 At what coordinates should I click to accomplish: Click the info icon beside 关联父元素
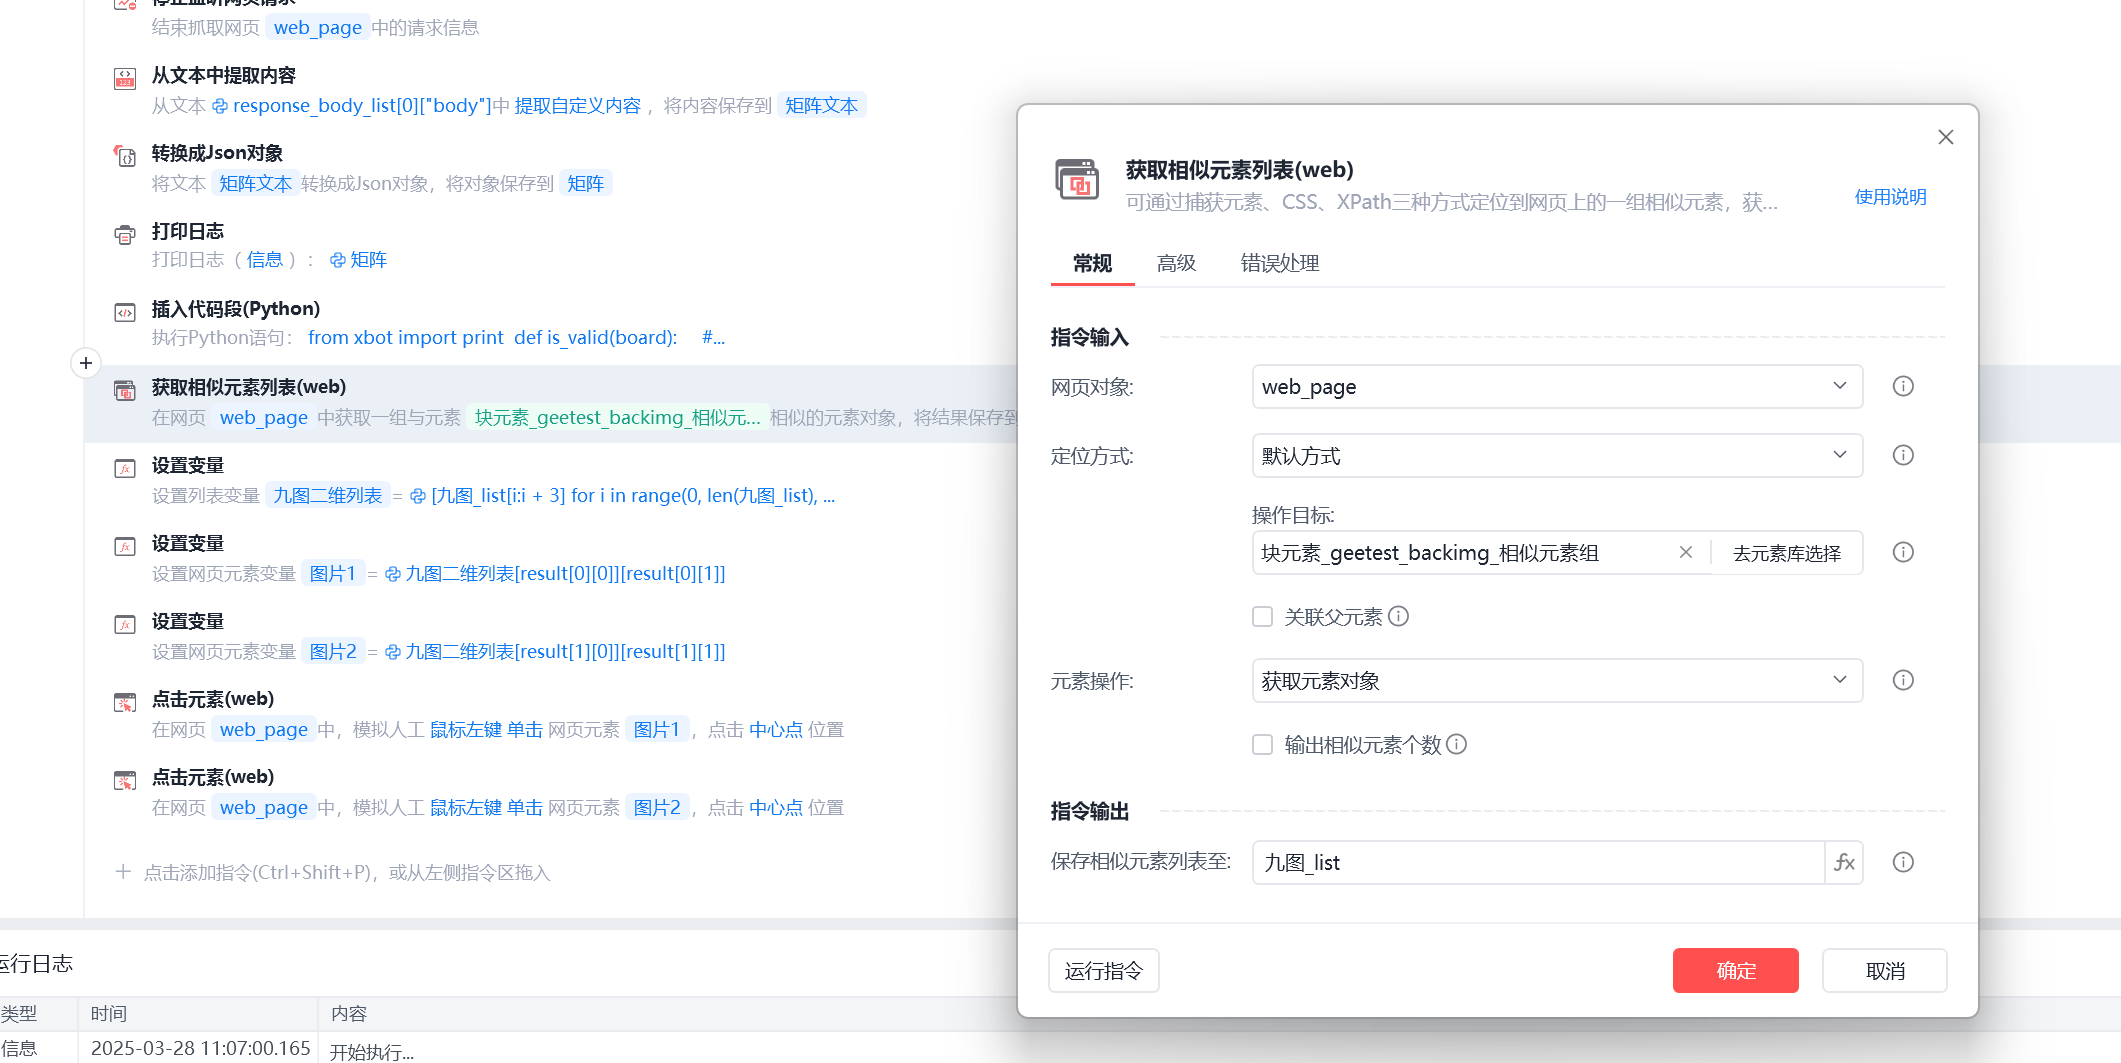pos(1399,617)
